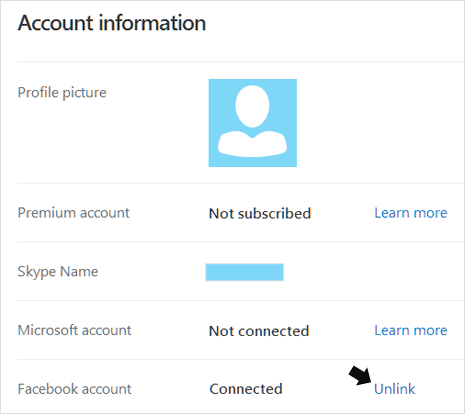The height and width of the screenshot is (414, 465).
Task: Open Learn more for Premium account
Action: pos(411,213)
